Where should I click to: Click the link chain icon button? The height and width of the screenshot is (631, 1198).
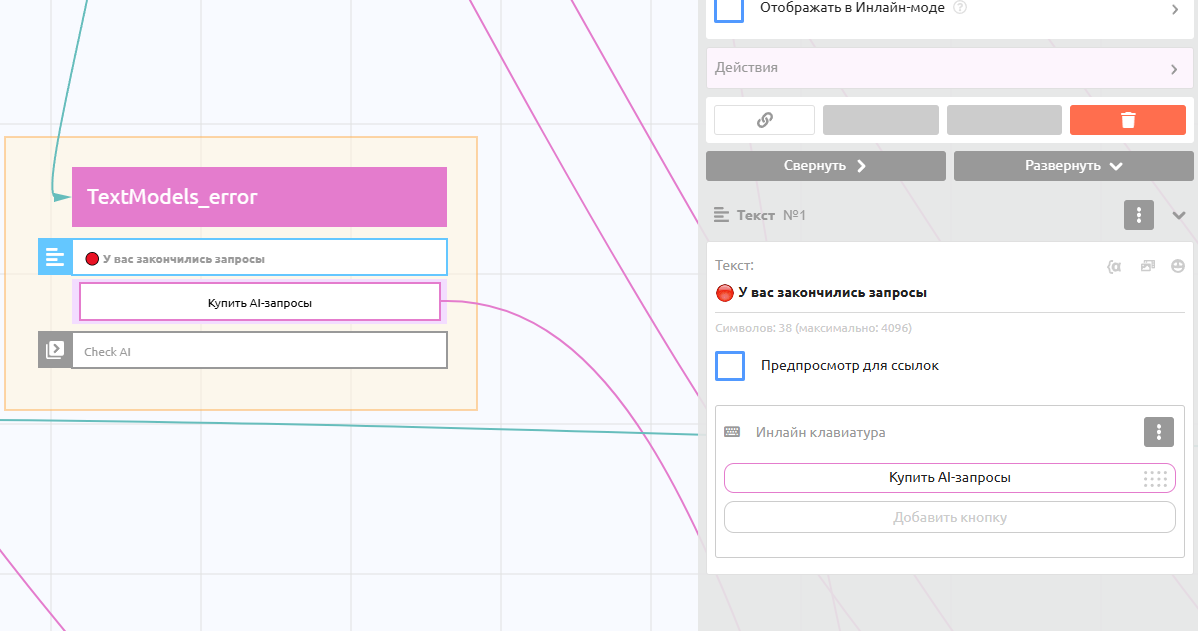764,120
